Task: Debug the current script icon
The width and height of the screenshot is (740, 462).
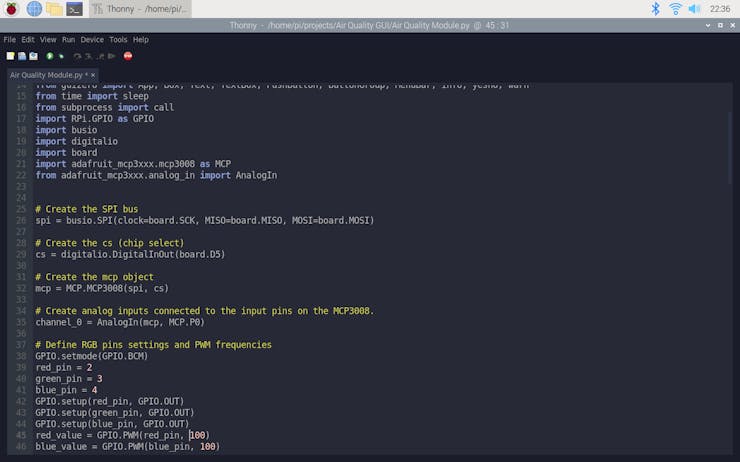Action: tap(61, 56)
